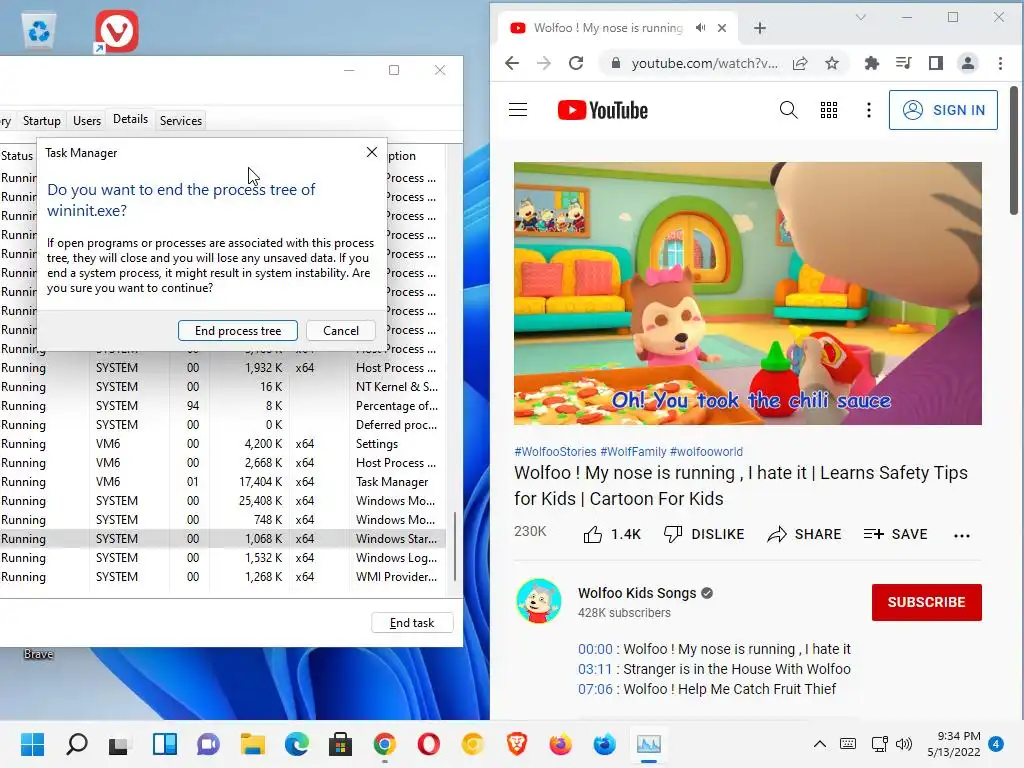The height and width of the screenshot is (768, 1024).
Task: Open the Vivaldi desktop shortcut
Action: click(x=117, y=31)
